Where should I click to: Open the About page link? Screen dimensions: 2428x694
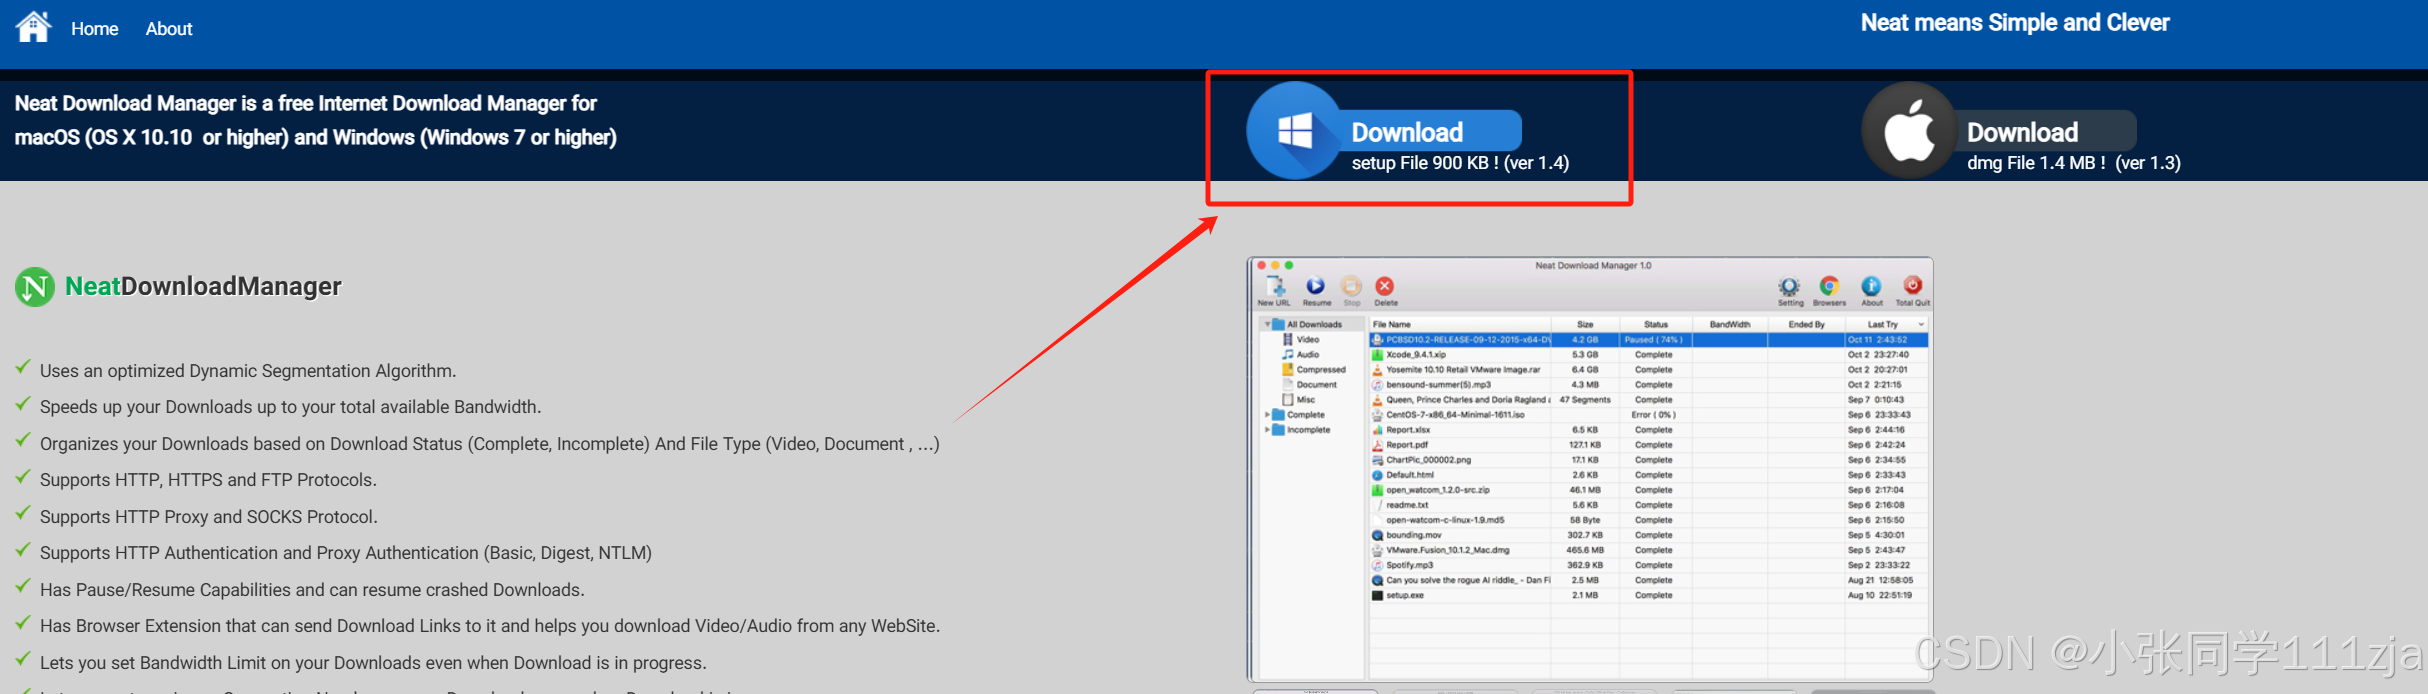(x=169, y=29)
